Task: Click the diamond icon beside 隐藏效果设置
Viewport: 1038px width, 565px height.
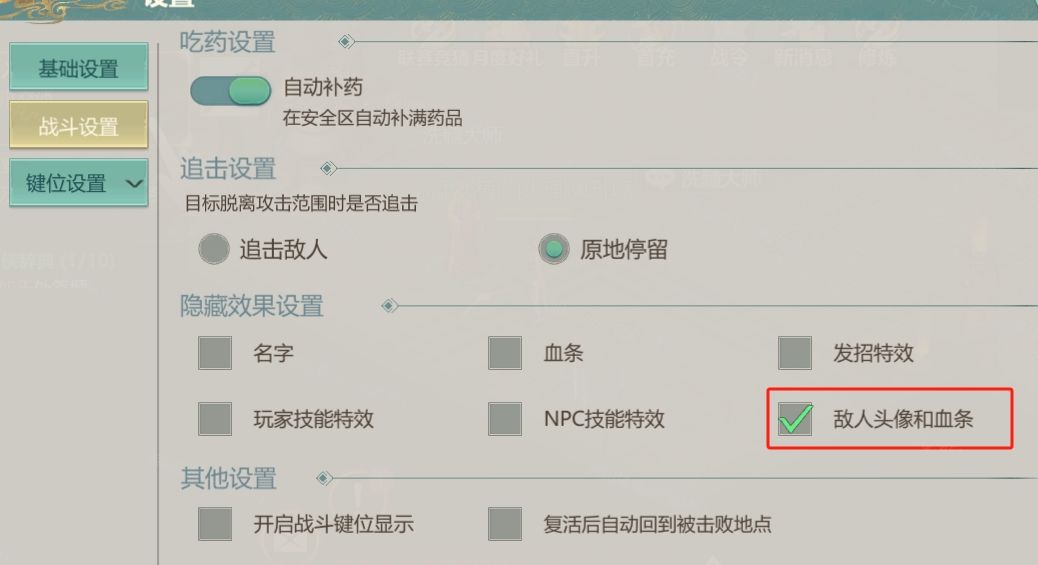Action: [x=390, y=305]
